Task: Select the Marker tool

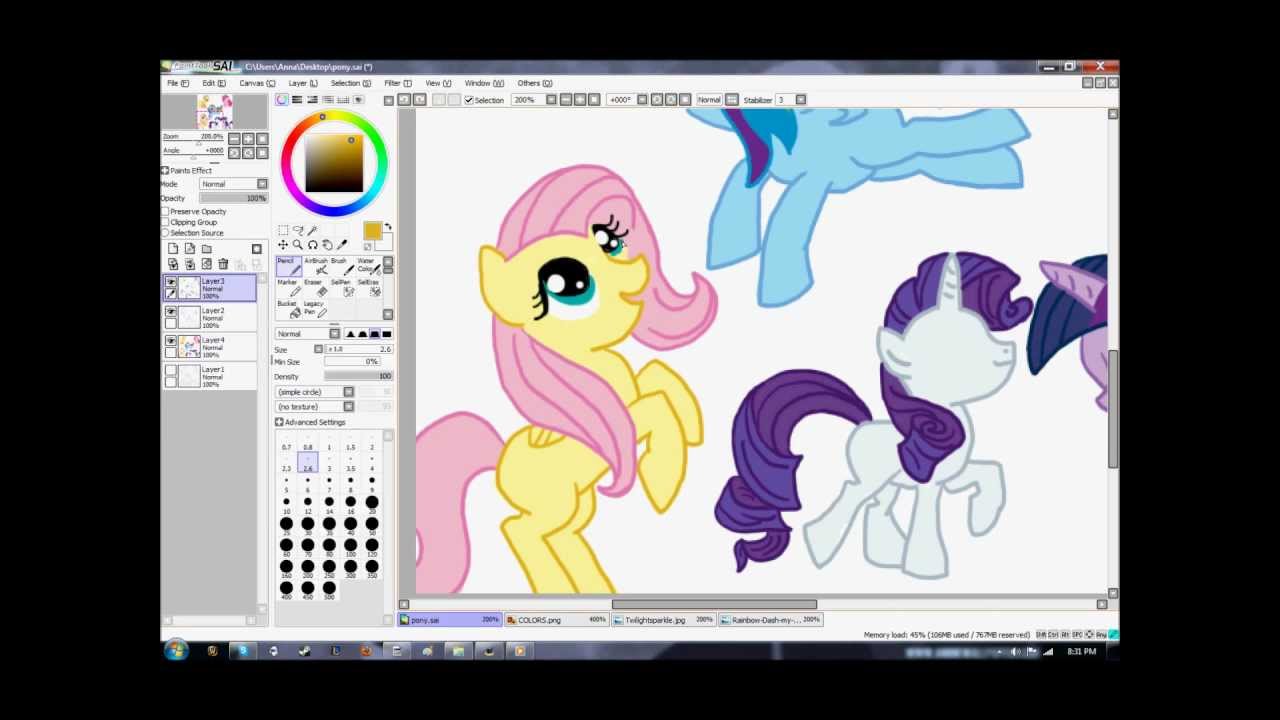Action: pyautogui.click(x=289, y=288)
